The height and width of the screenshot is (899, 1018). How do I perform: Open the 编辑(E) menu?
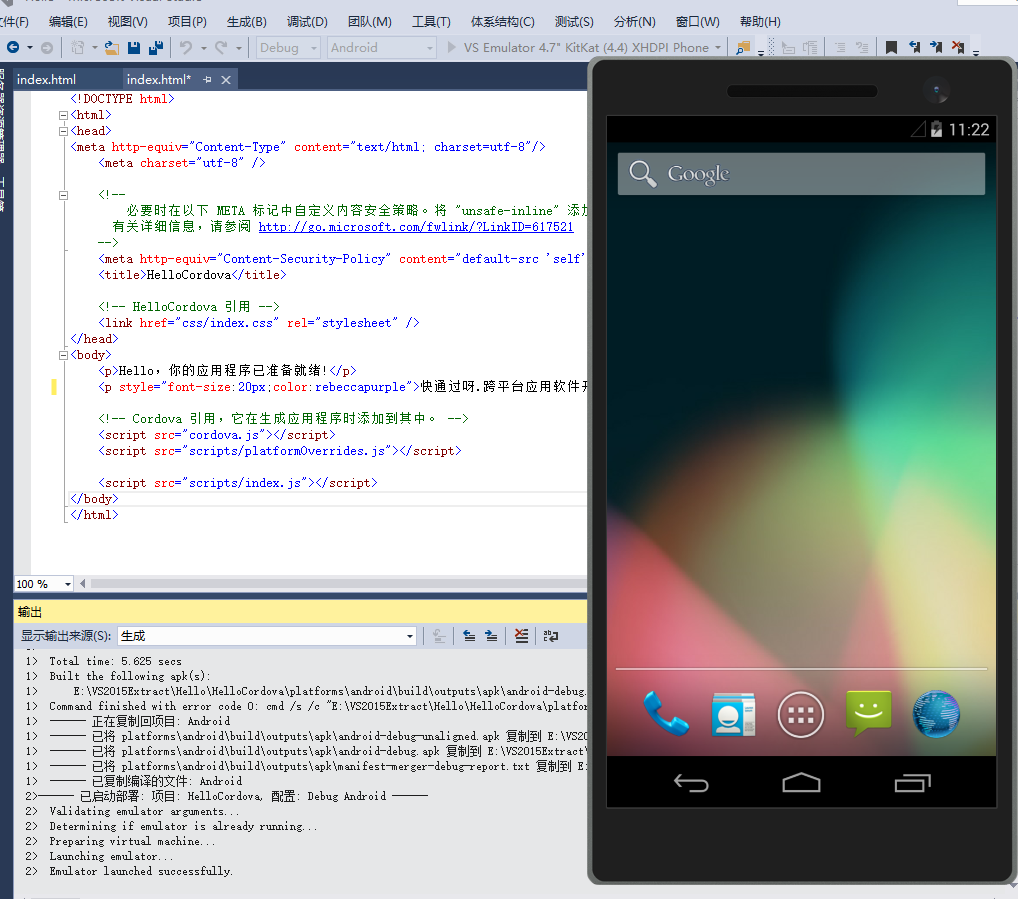click(68, 21)
